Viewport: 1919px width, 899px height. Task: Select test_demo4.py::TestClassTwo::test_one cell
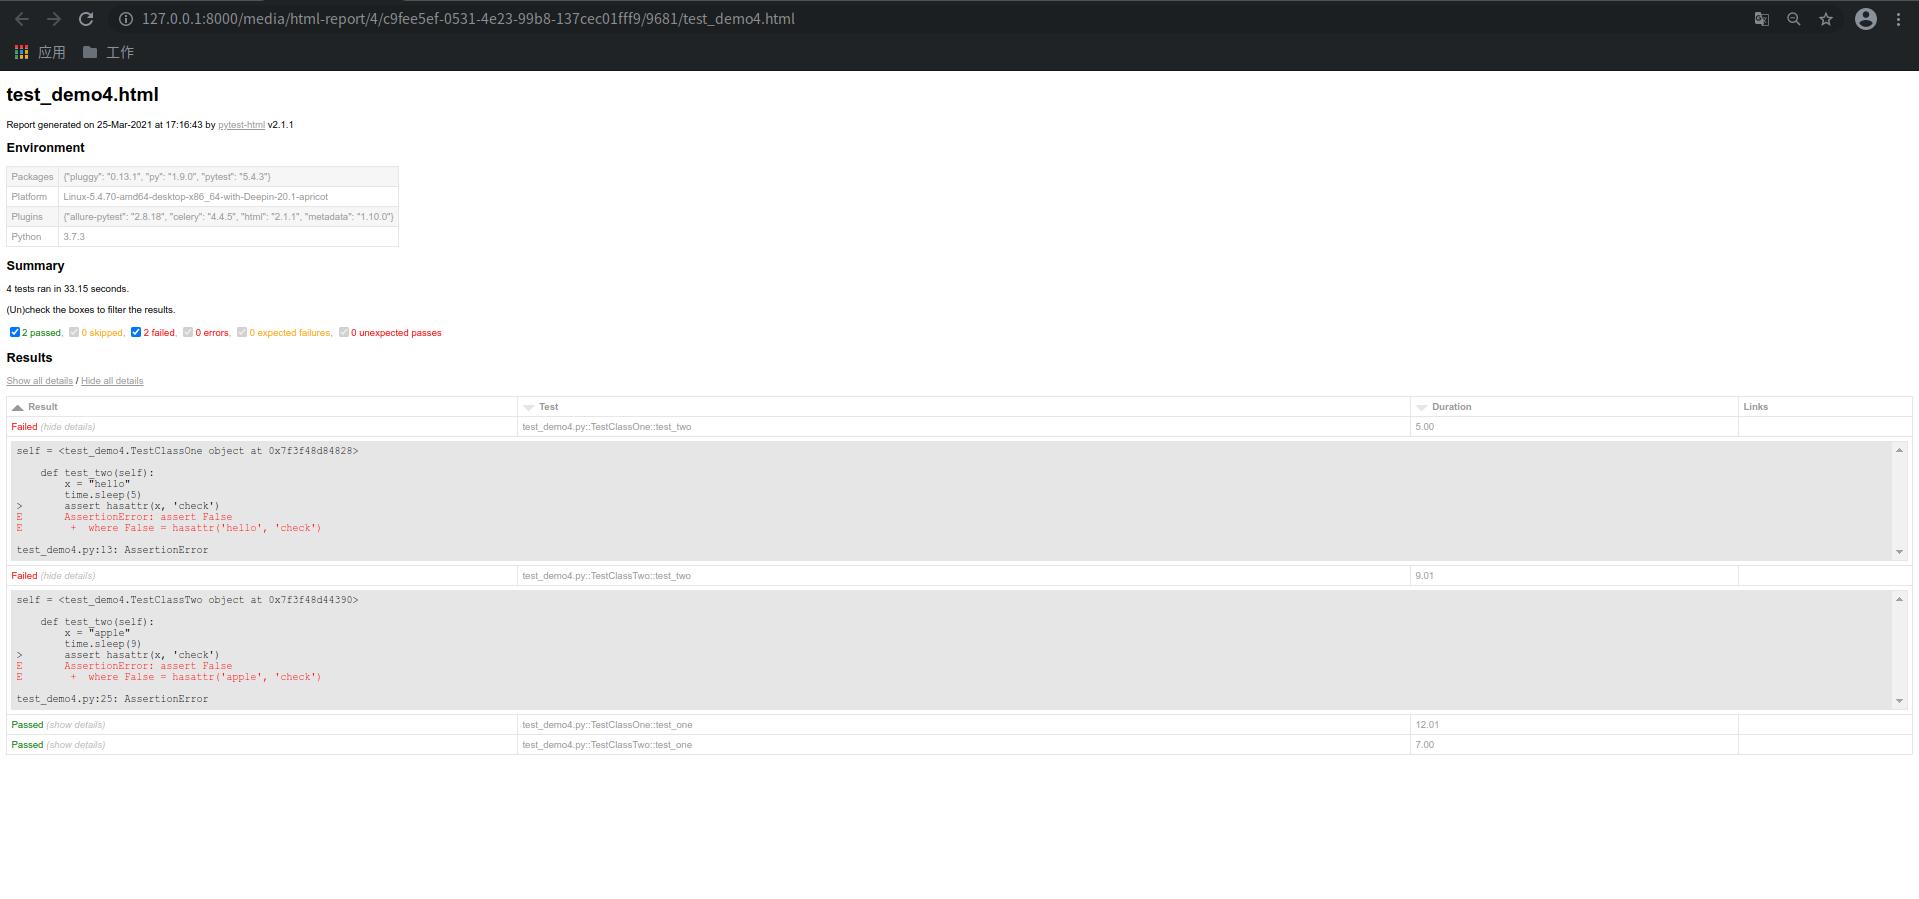coord(964,745)
